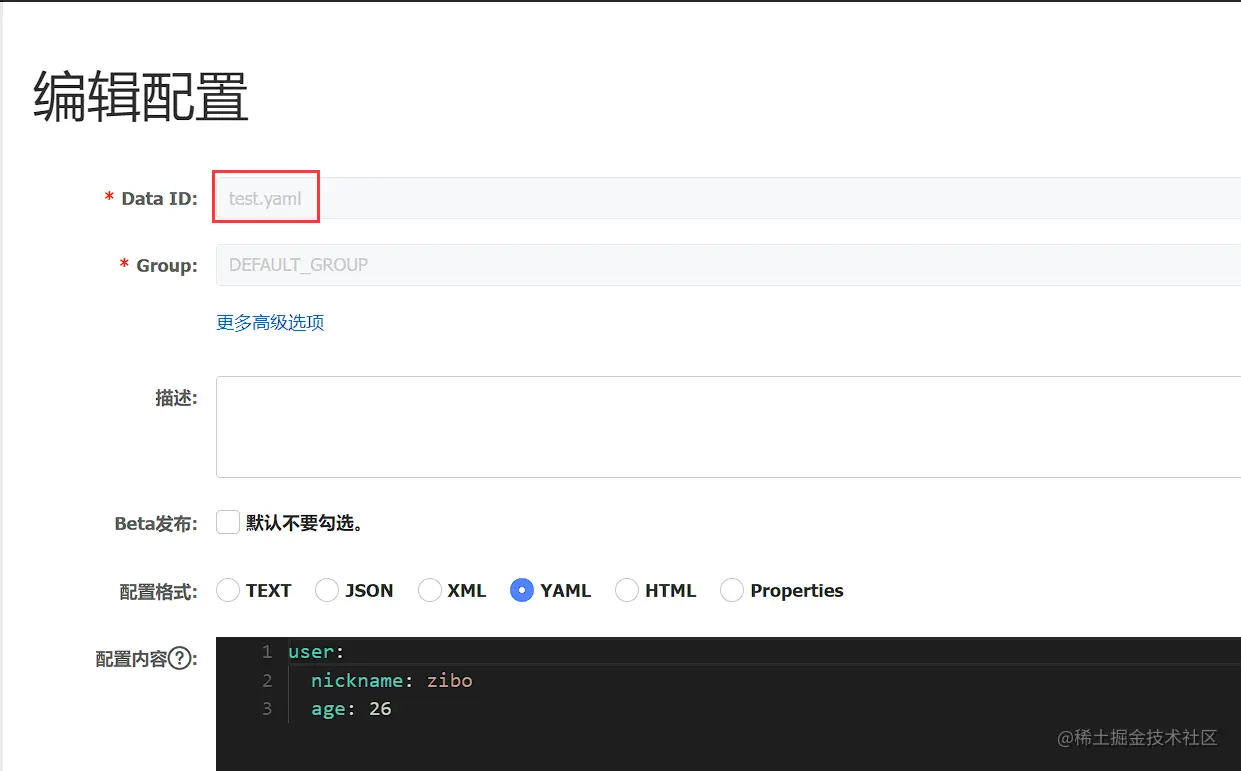Select the TEXT format radio button
This screenshot has width=1241, height=771.
(x=228, y=590)
